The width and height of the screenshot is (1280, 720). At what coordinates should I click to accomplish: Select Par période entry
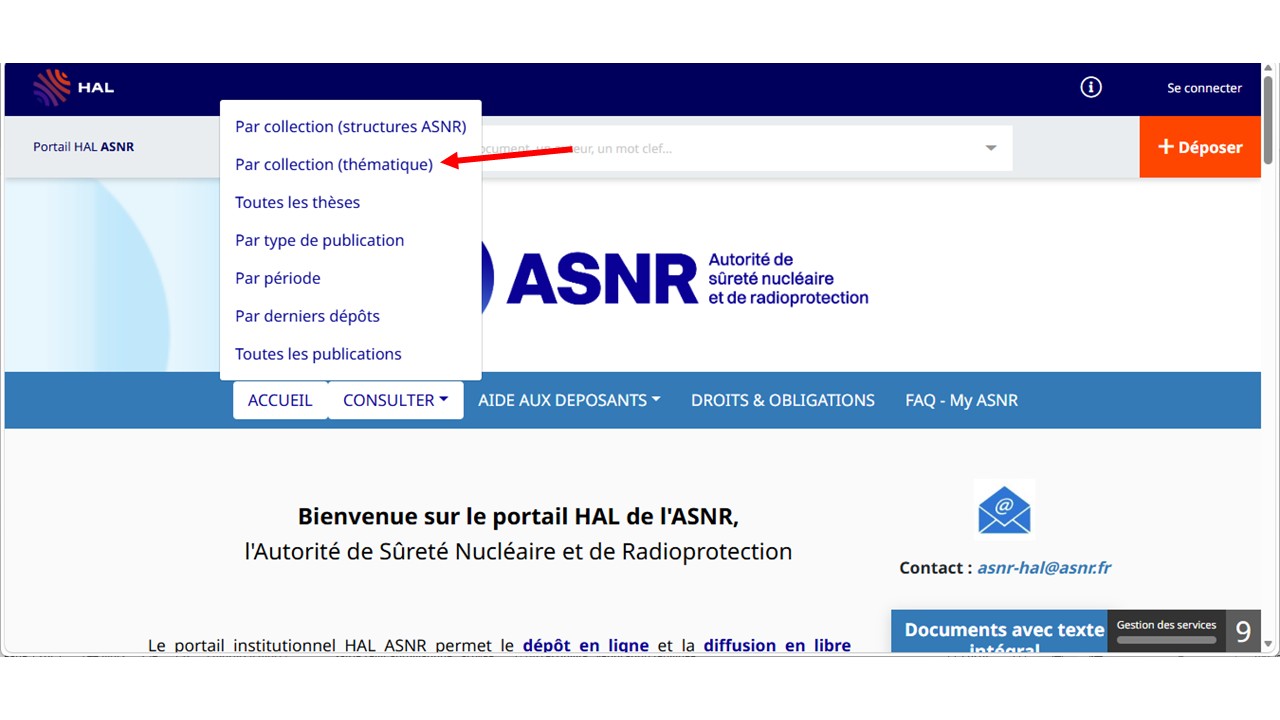(x=278, y=279)
